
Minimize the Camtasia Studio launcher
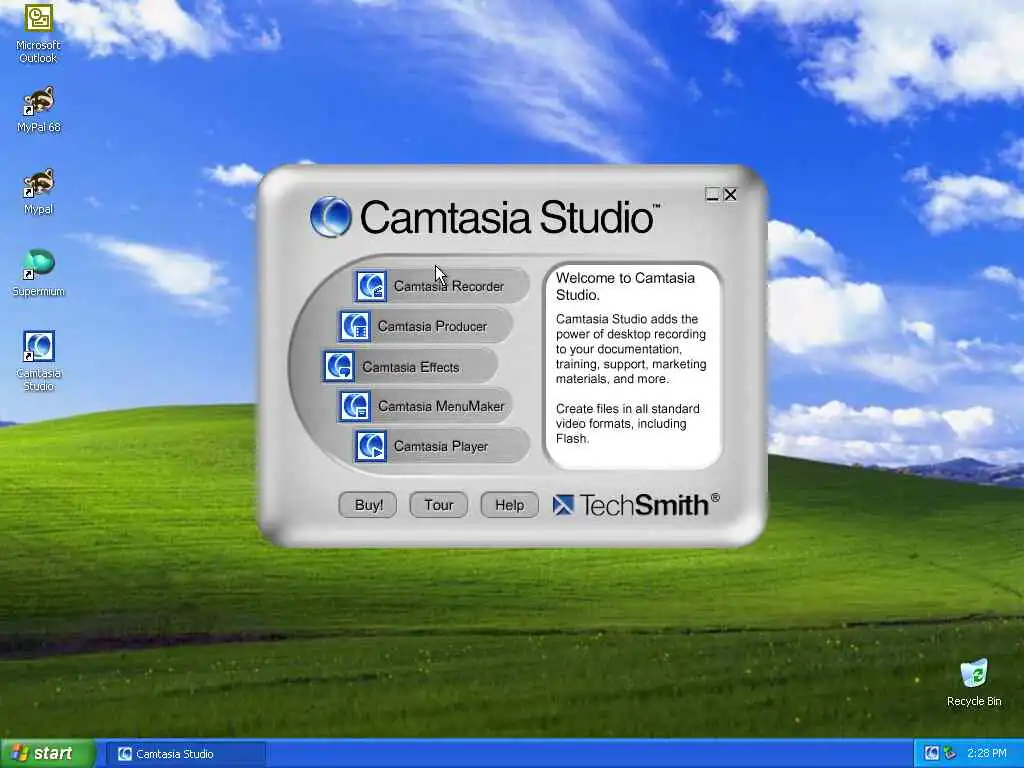[712, 195]
